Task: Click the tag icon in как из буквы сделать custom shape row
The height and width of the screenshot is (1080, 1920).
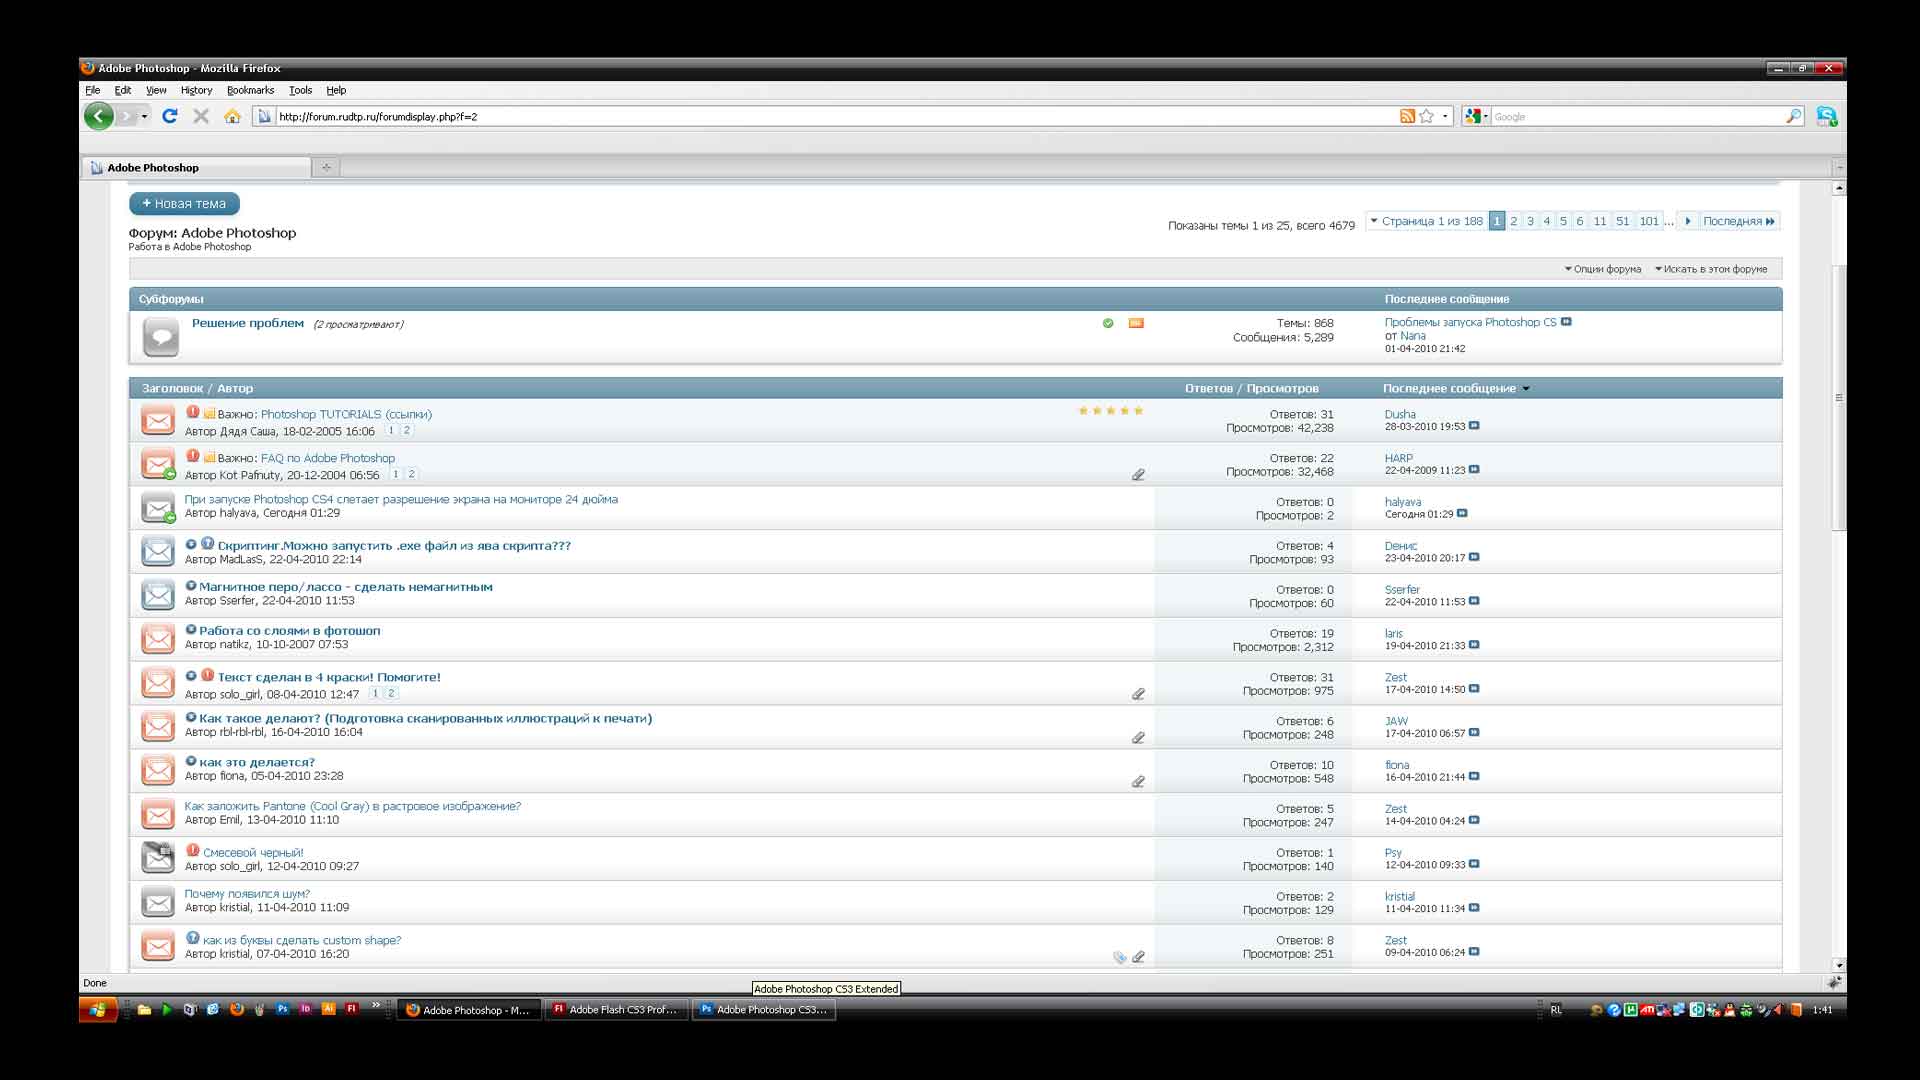Action: click(1119, 957)
